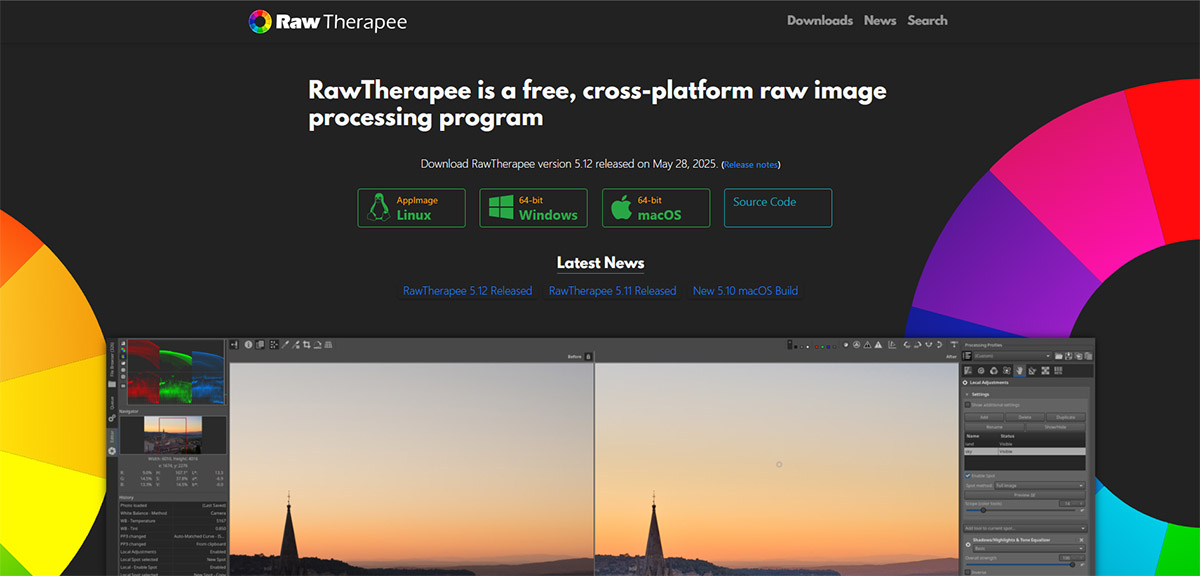Open the Detail tools tab icon
This screenshot has height=576, width=1200.
point(981,370)
